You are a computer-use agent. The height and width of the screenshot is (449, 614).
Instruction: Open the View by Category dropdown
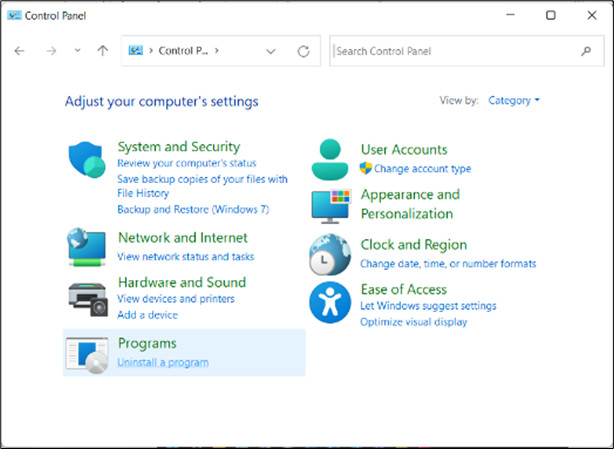point(514,101)
